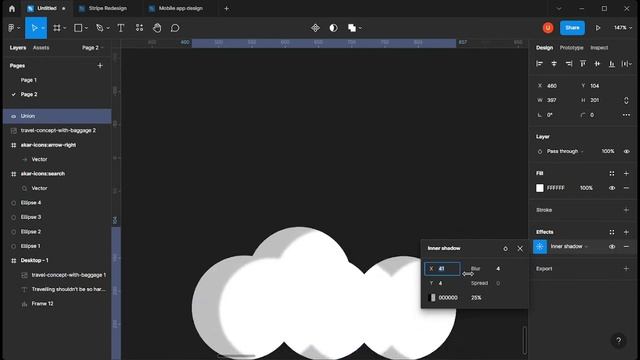The width and height of the screenshot is (640, 360).
Task: Add an export setting
Action: pos(626,269)
